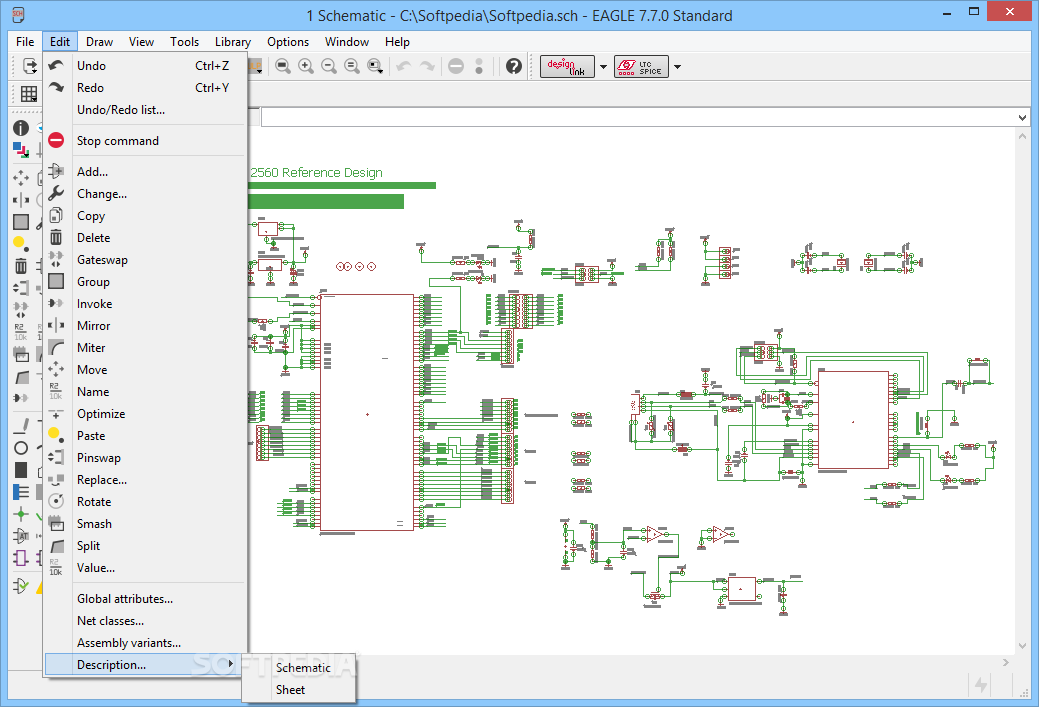This screenshot has width=1039, height=707.
Task: Open the Draw menu
Action: coord(99,42)
